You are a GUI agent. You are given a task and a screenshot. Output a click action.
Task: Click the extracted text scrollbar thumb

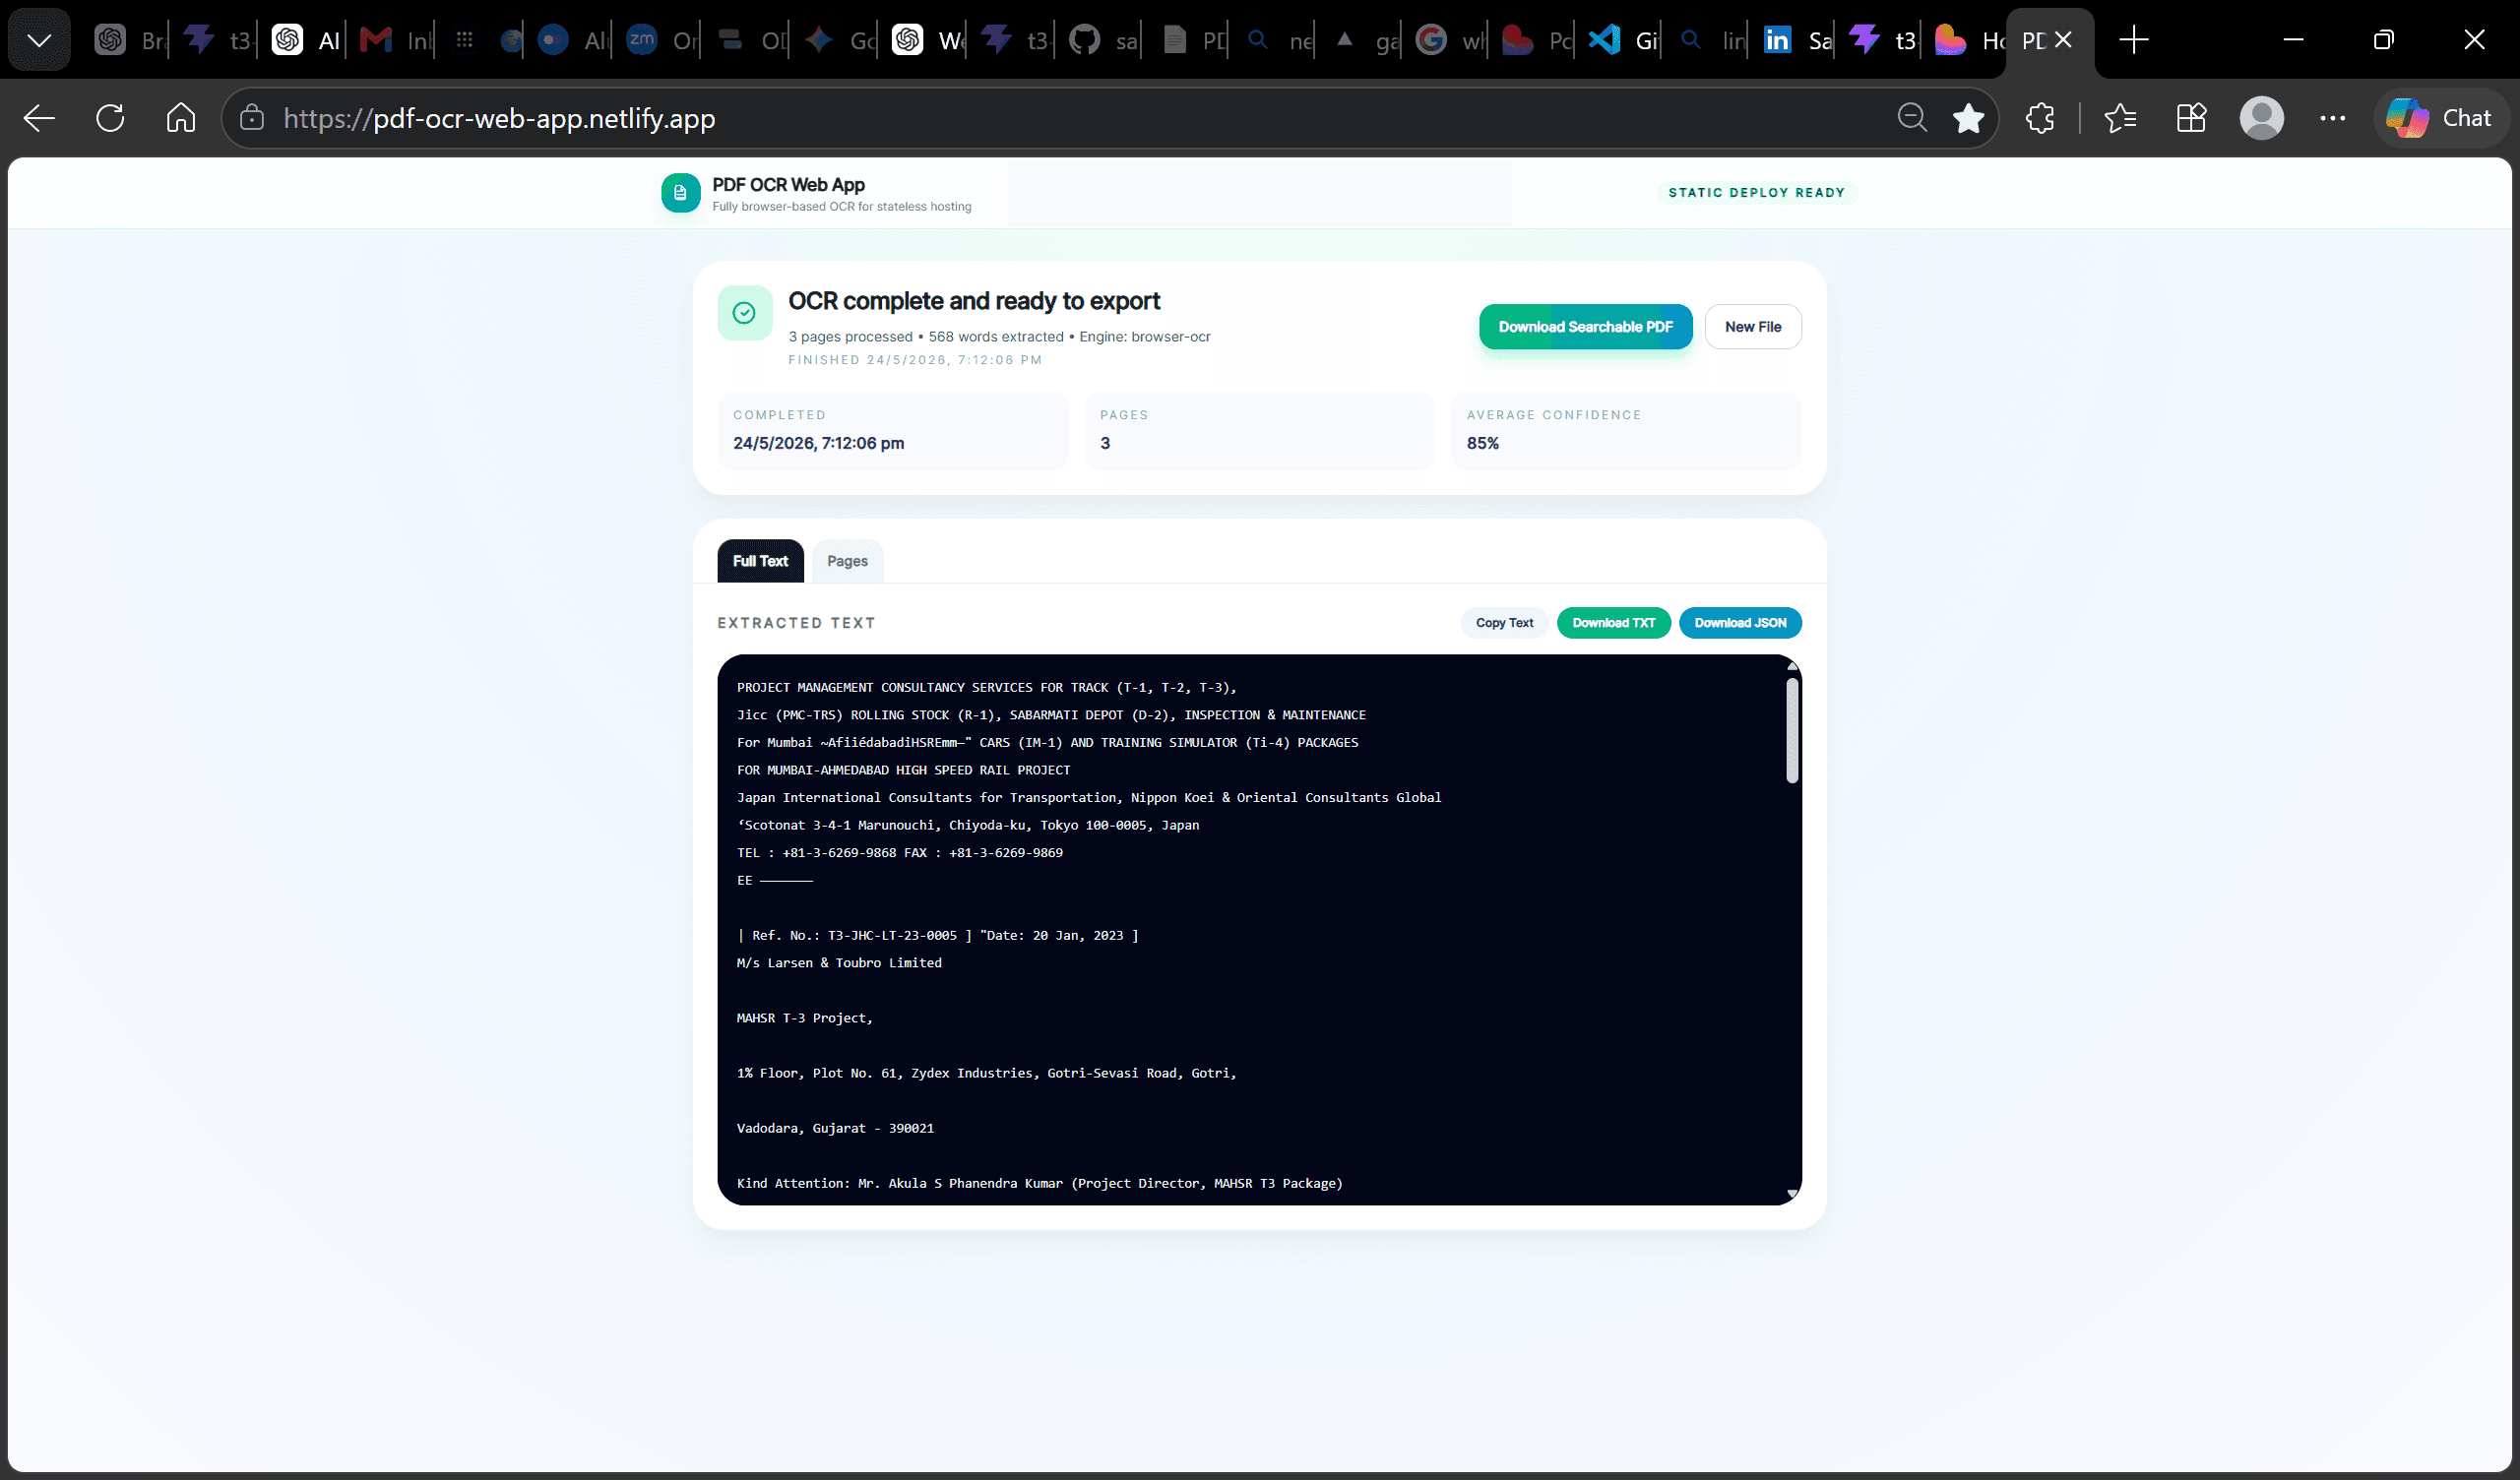pos(1792,730)
